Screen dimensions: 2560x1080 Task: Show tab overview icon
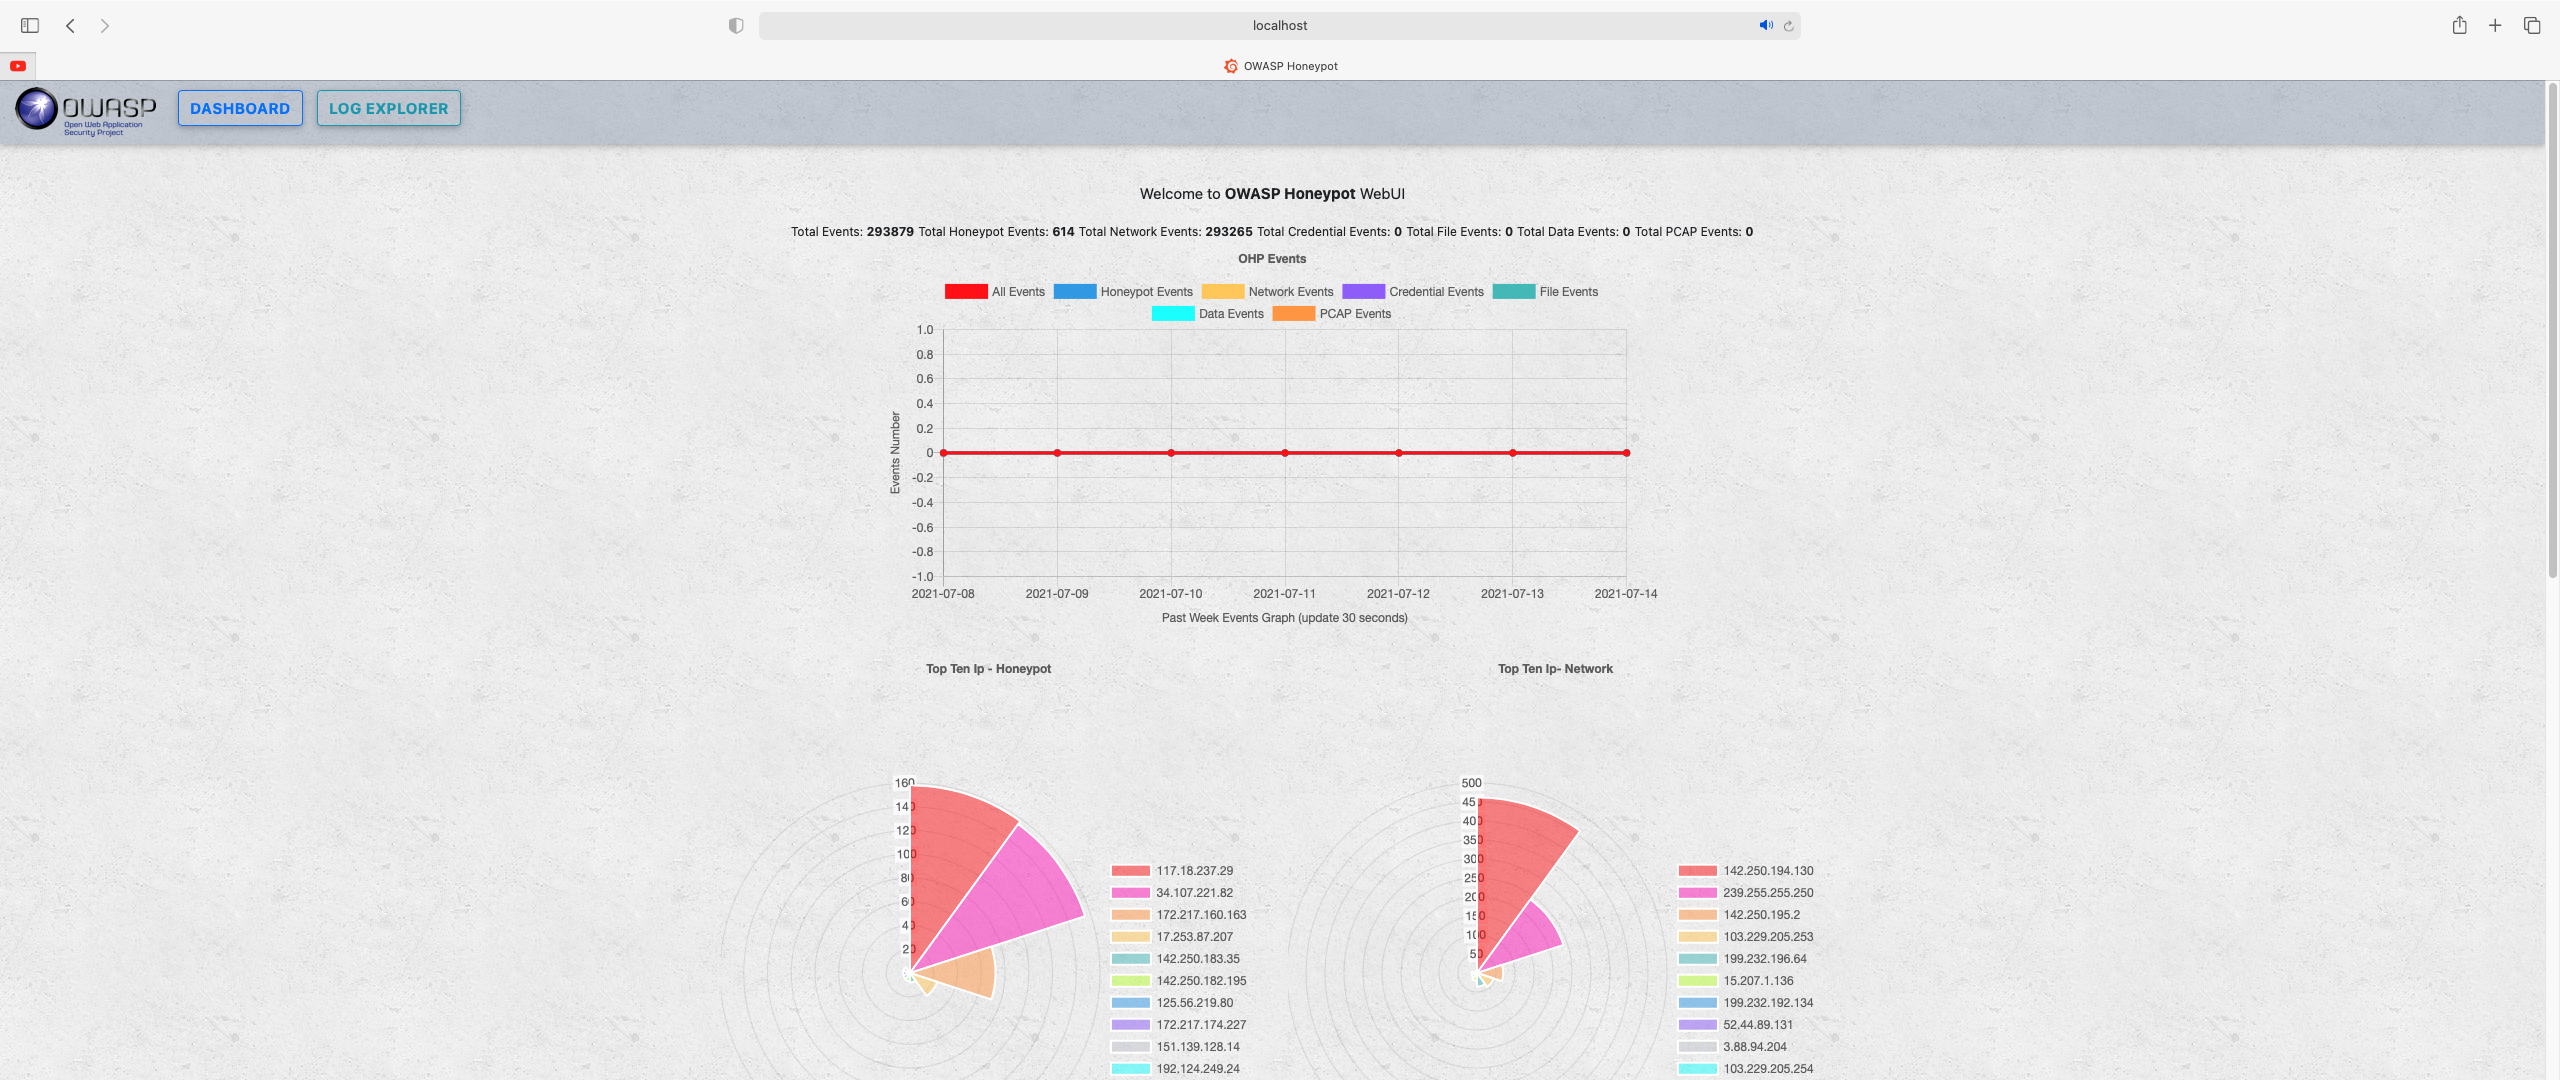point(2532,26)
